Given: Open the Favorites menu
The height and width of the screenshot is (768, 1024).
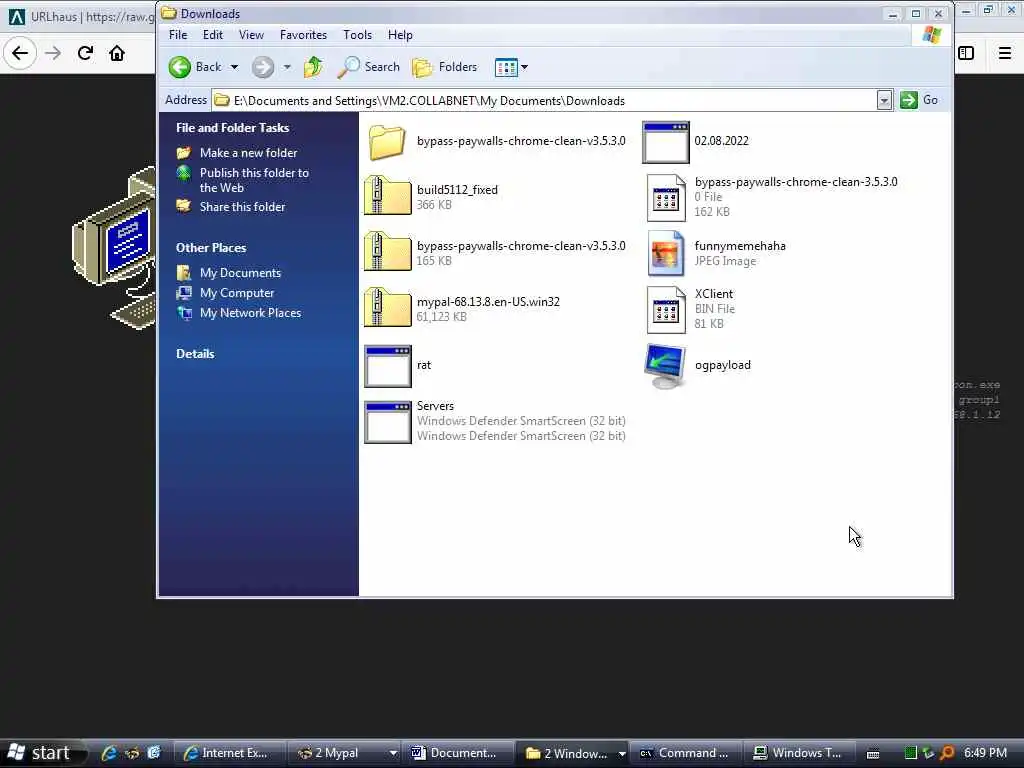Looking at the screenshot, I should (303, 35).
